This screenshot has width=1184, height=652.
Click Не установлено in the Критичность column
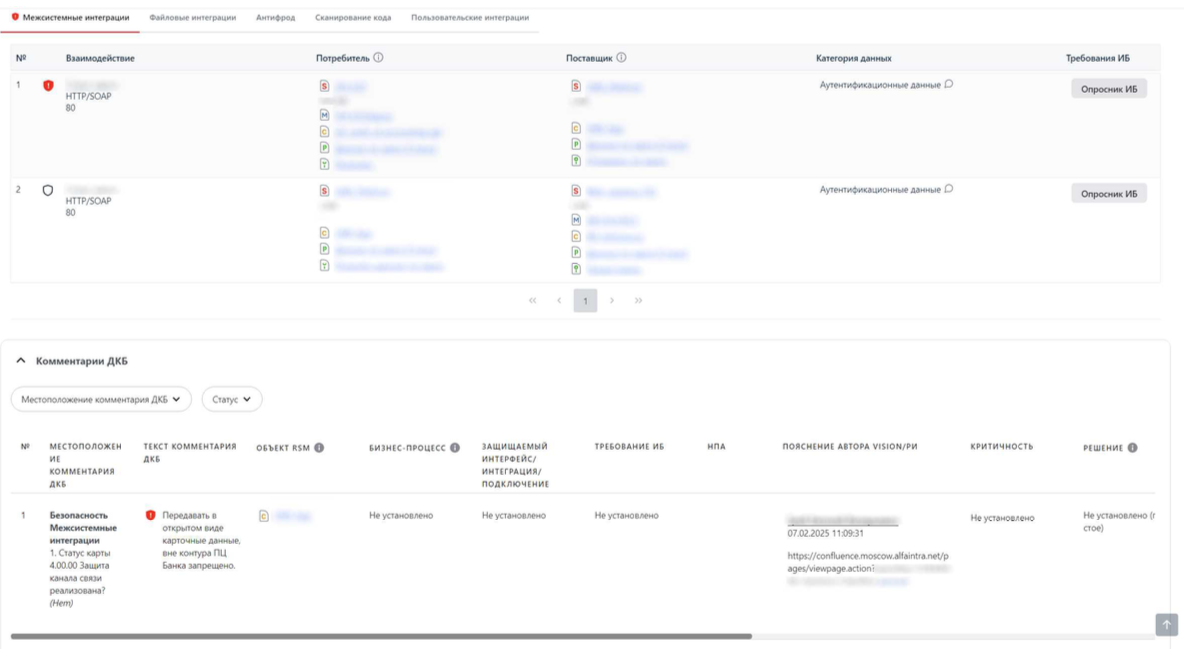click(x=1002, y=518)
